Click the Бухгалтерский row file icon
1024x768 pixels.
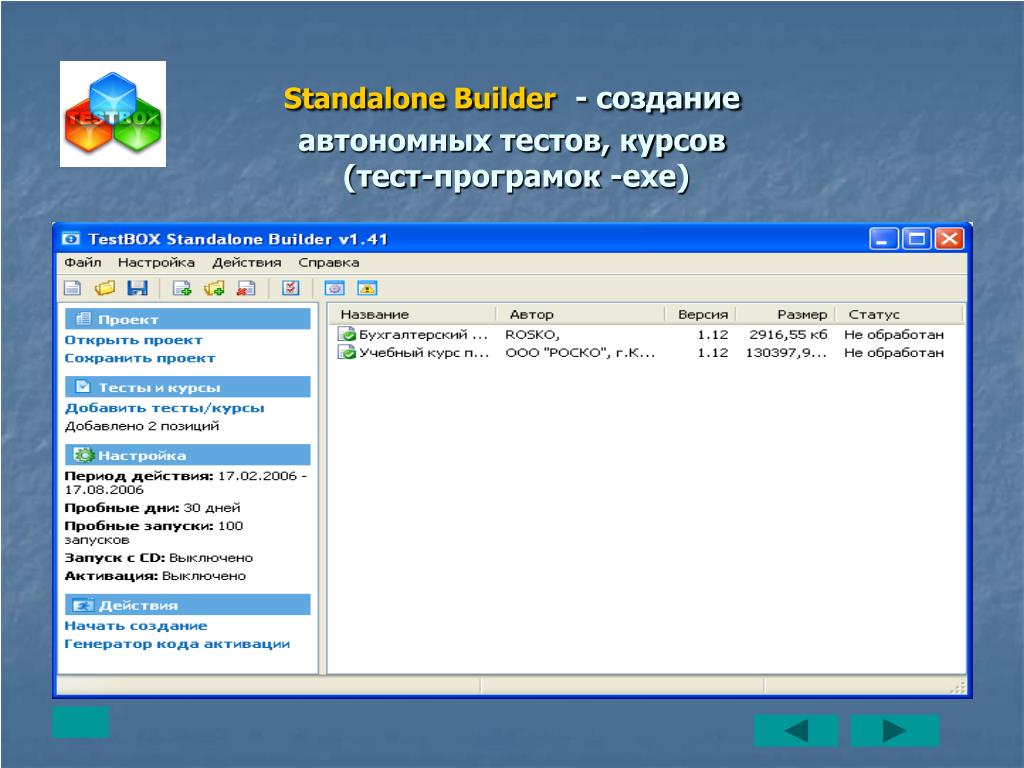(346, 334)
